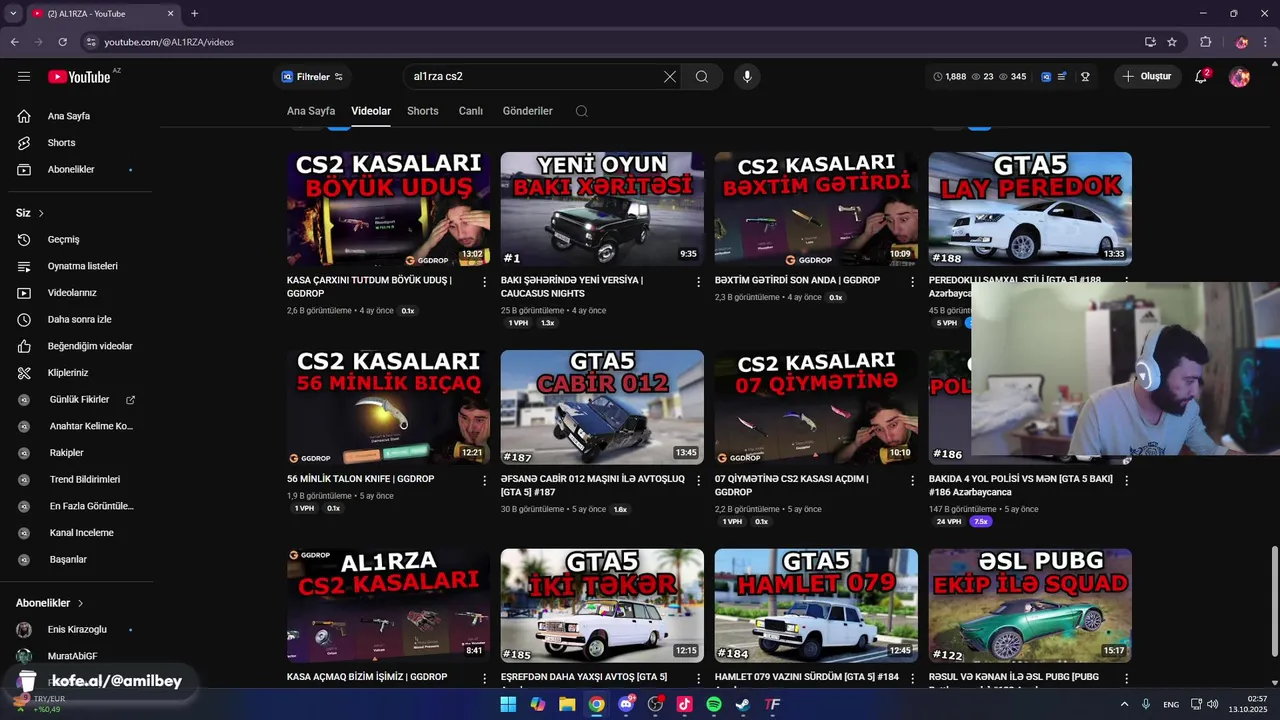Open Spotify from the taskbar
Image resolution: width=1280 pixels, height=720 pixels.
pos(714,704)
